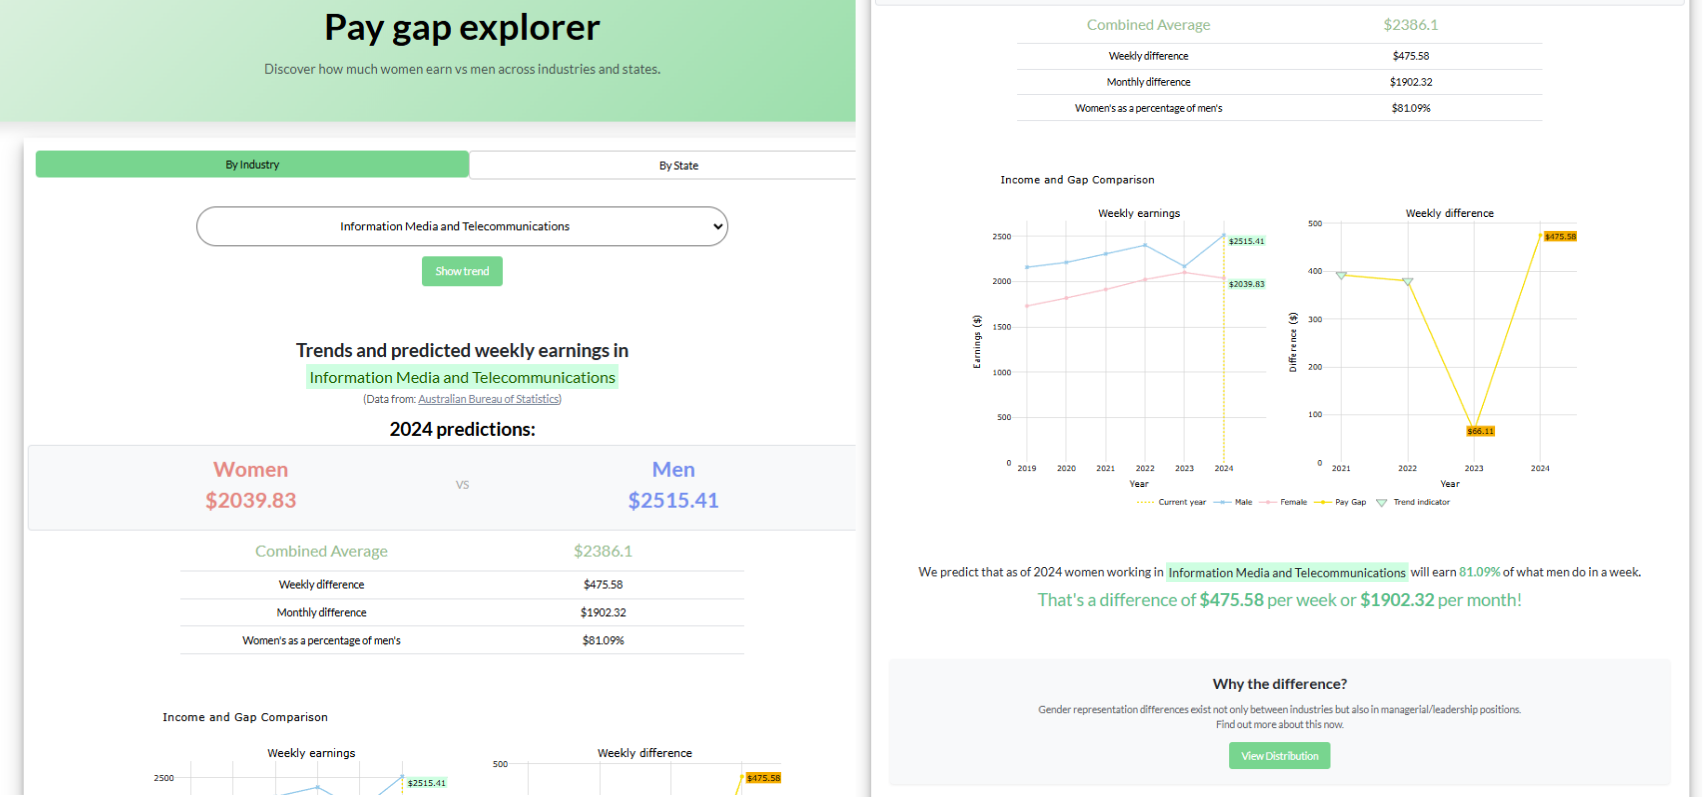Click the Show trend button
Viewport: 1703px width, 797px height.
click(x=462, y=271)
